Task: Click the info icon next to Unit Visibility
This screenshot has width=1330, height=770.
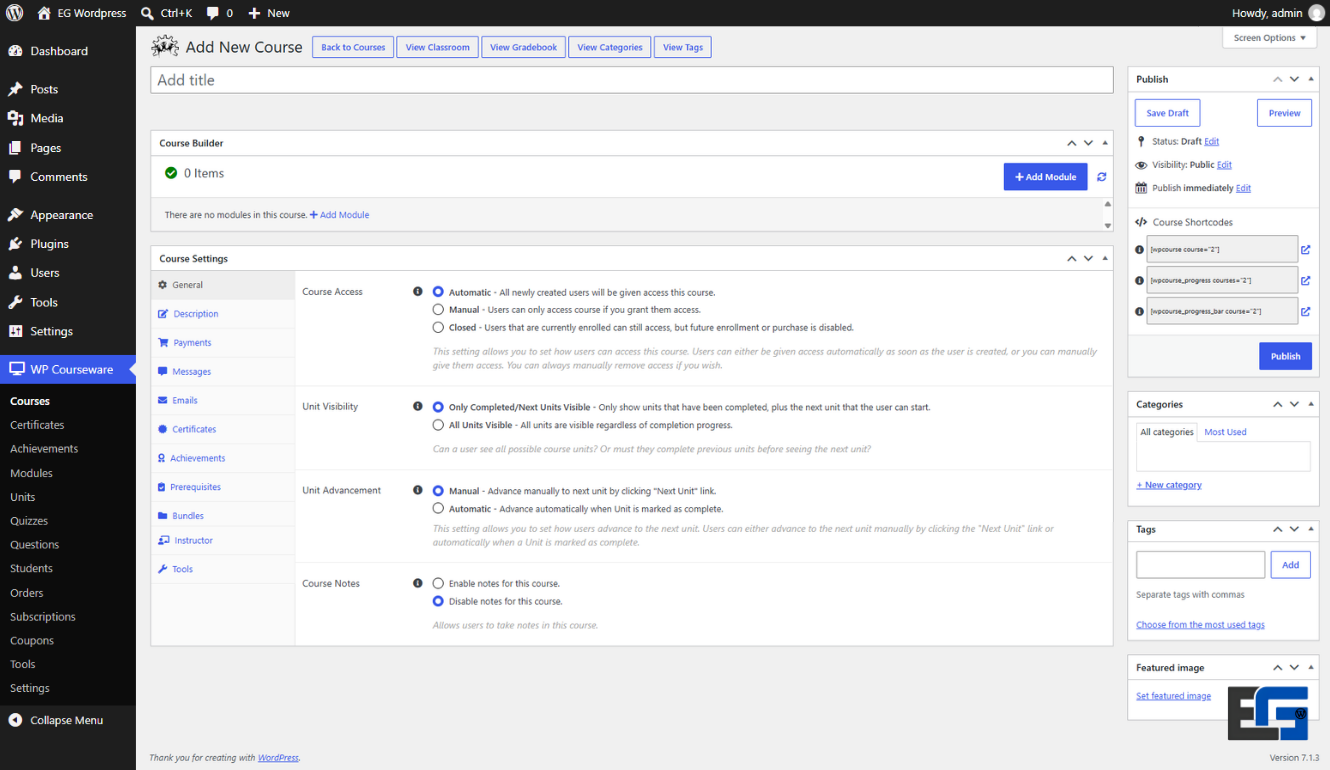Action: click(418, 407)
